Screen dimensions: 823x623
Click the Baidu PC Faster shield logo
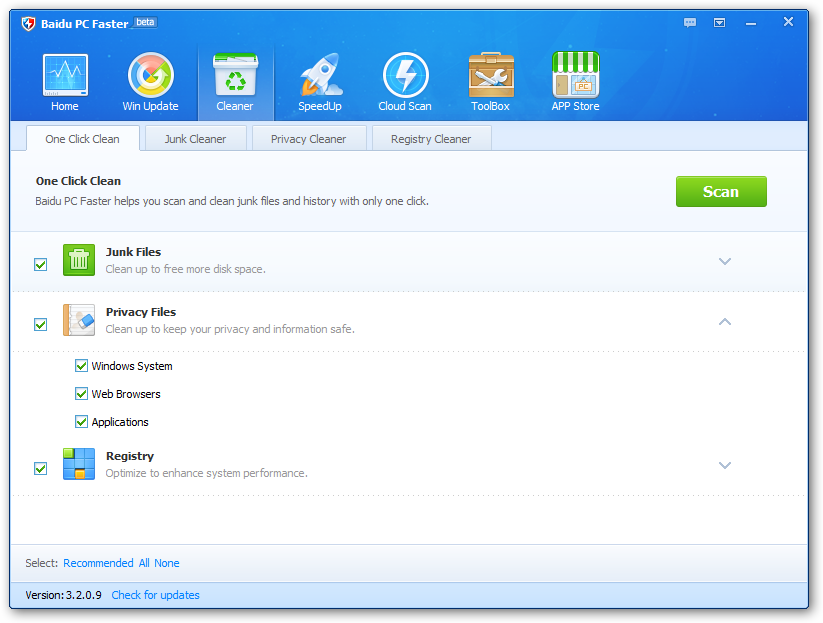coord(28,24)
